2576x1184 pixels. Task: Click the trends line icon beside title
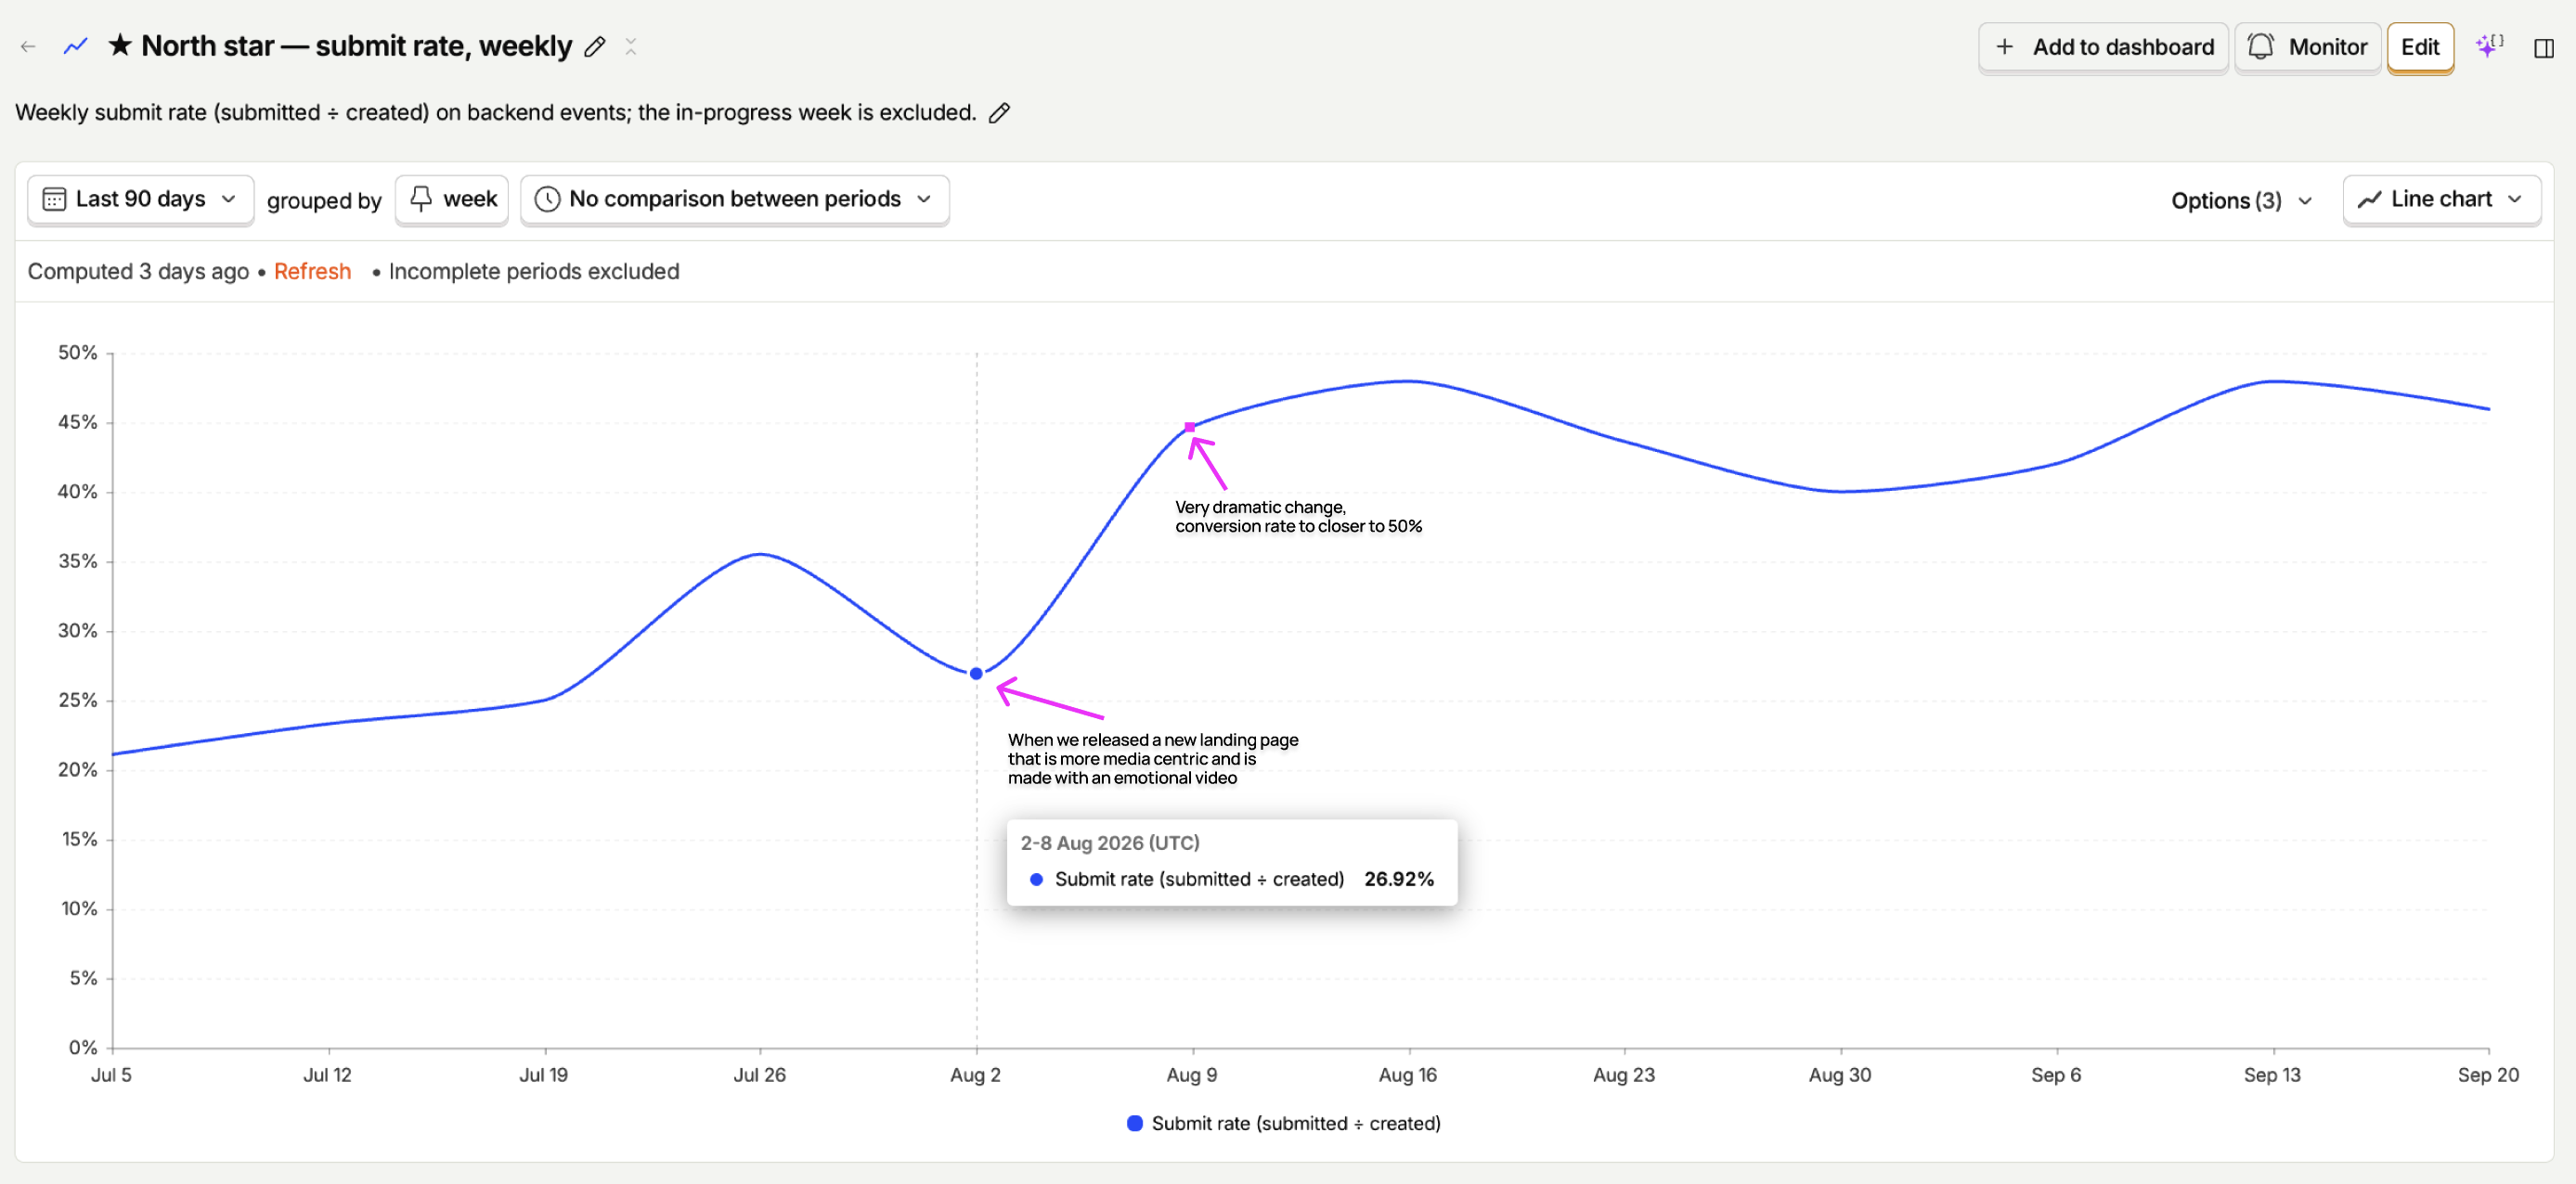tap(76, 46)
